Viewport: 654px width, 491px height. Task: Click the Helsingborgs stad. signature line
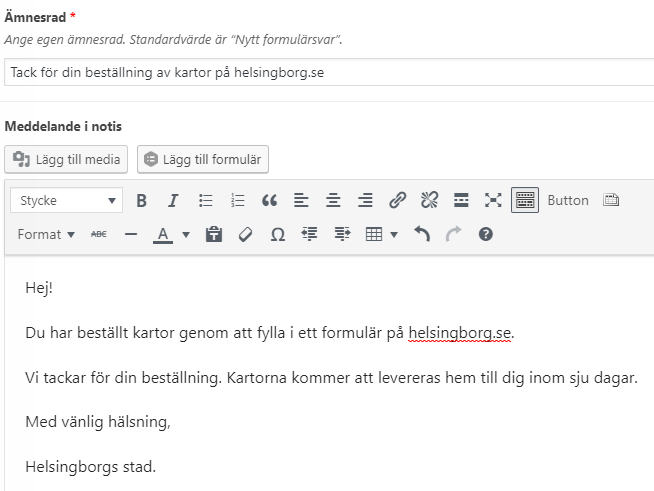[x=91, y=467]
